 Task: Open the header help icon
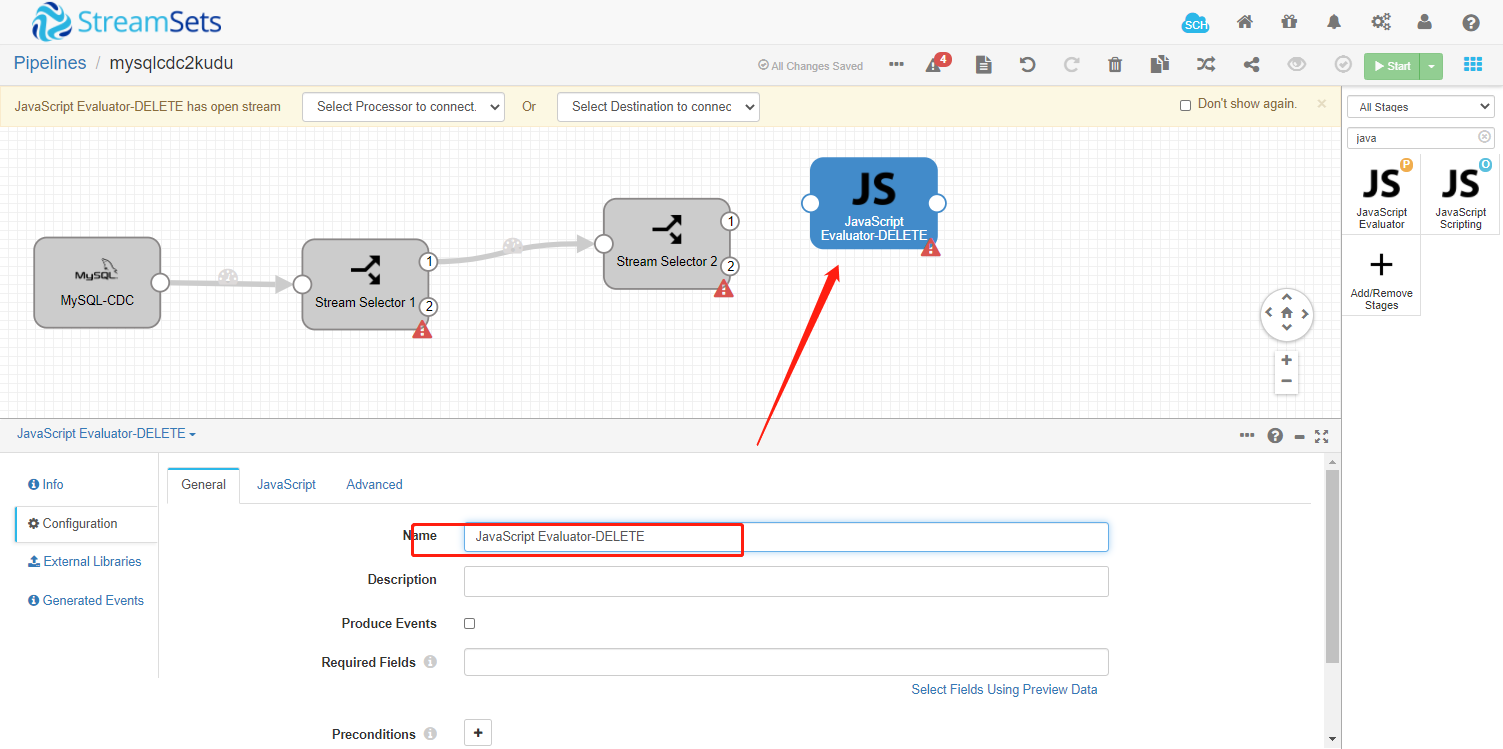(x=1471, y=22)
